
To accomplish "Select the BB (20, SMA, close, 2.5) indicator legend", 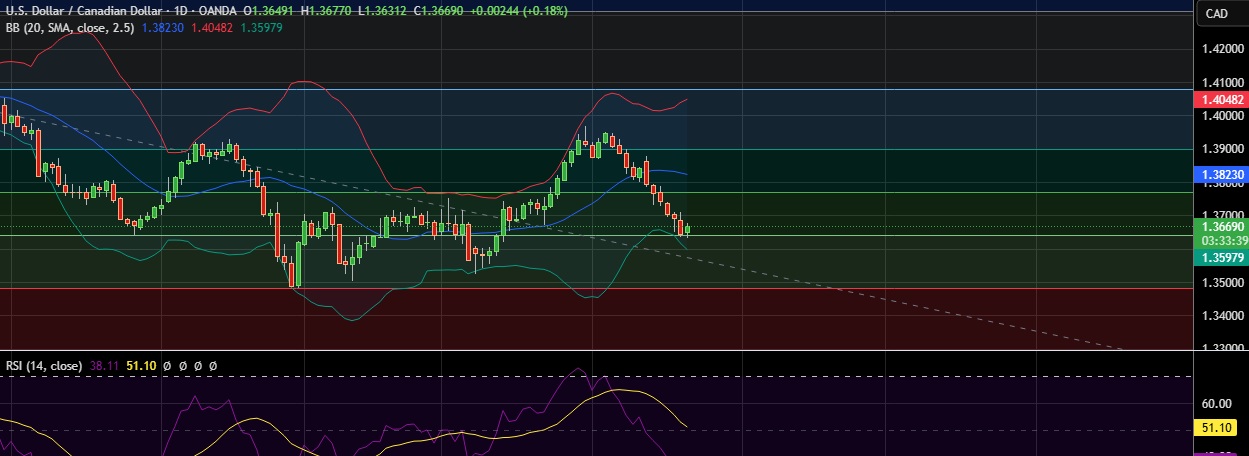I will (x=69, y=28).
